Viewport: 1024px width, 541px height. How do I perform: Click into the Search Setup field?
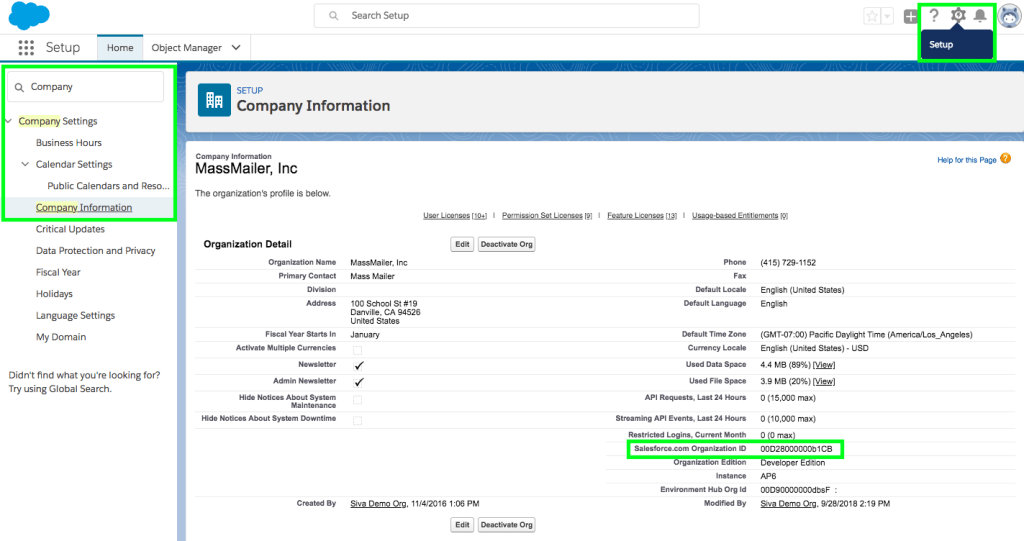click(506, 16)
